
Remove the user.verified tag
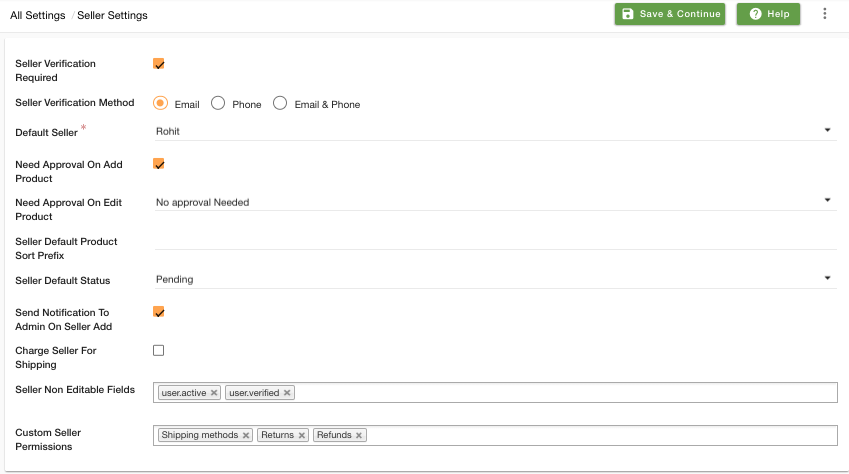click(287, 393)
